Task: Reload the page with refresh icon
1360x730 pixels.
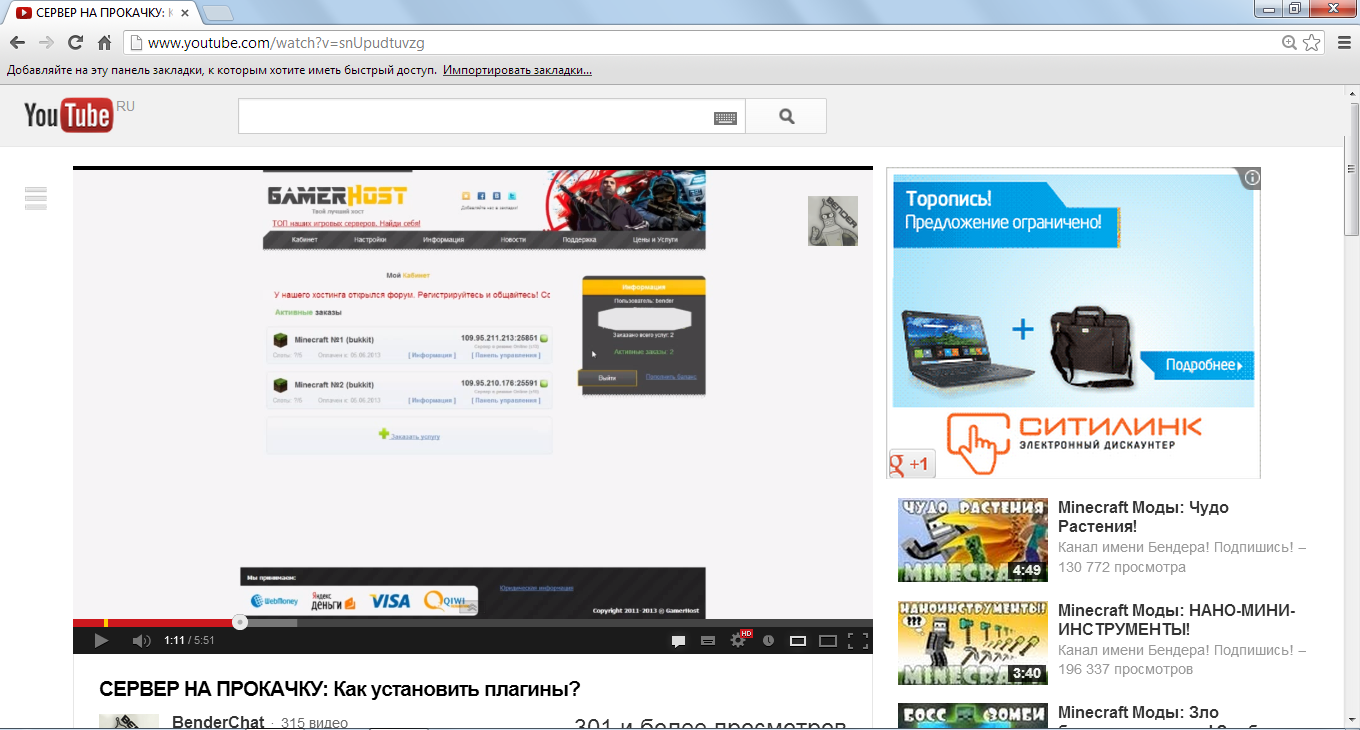Action: tap(75, 42)
